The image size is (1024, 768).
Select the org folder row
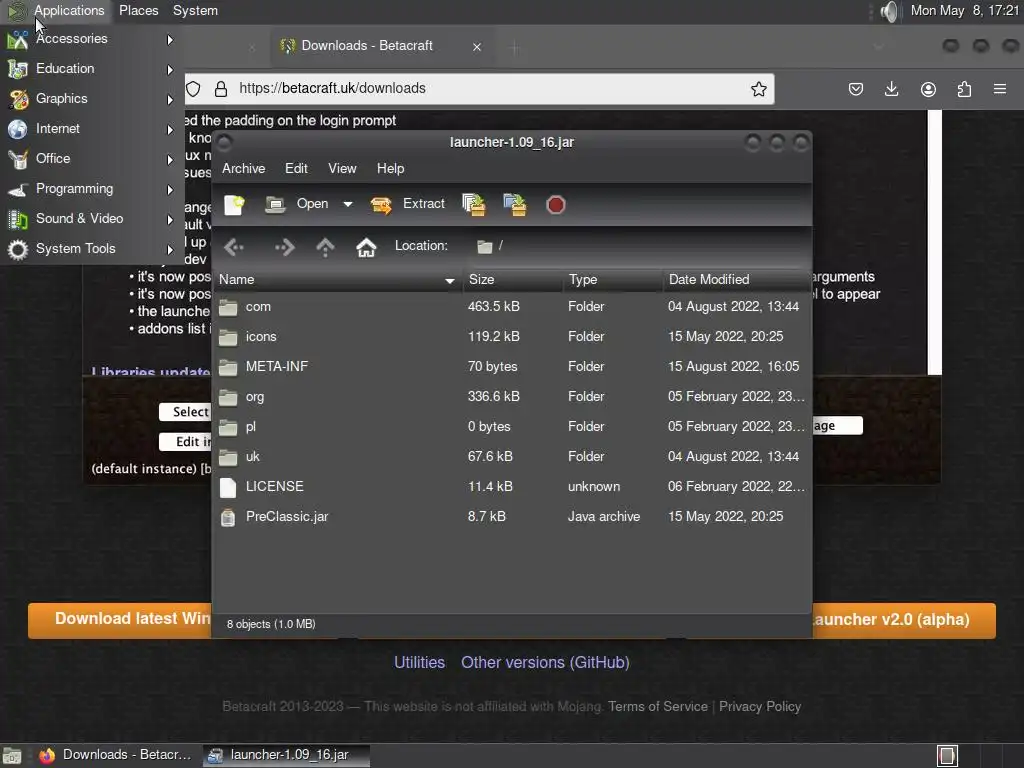point(512,396)
